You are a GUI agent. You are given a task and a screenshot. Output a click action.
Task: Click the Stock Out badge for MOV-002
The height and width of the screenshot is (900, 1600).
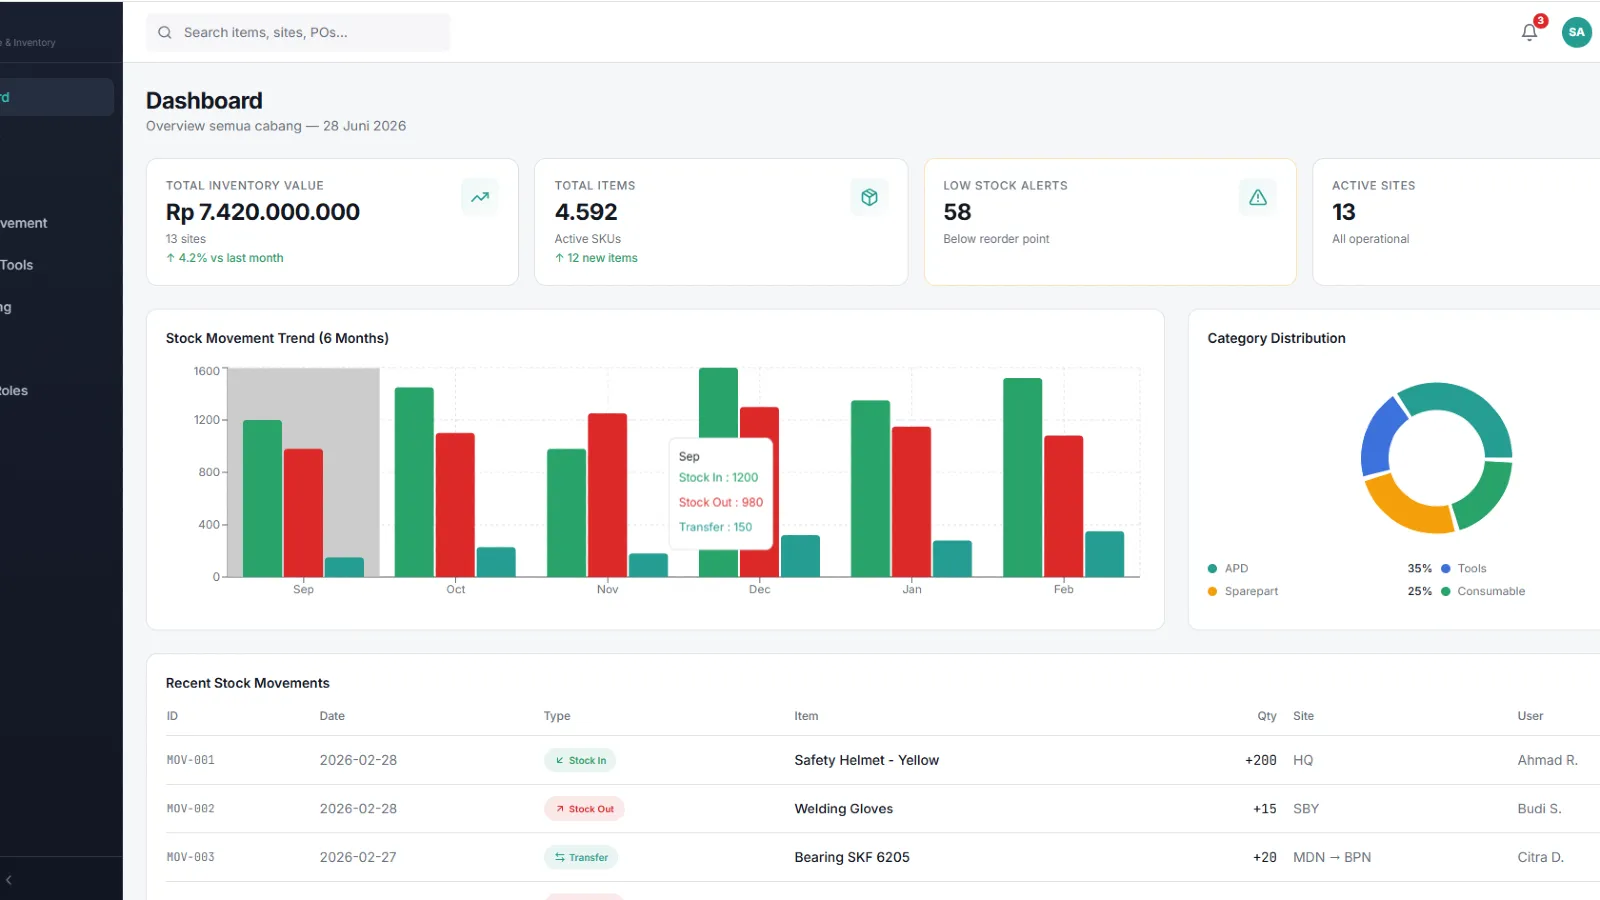coord(584,809)
